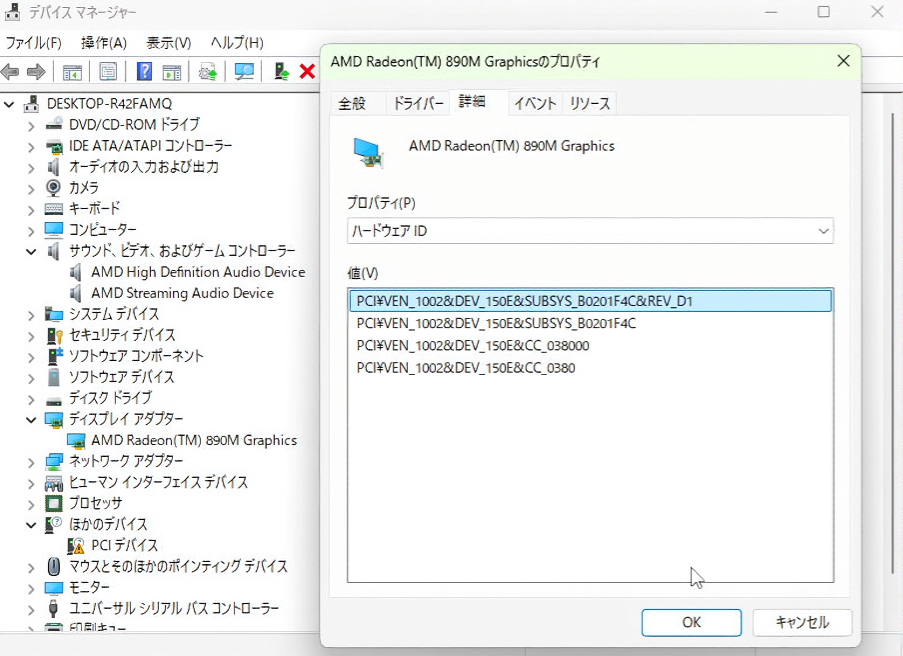Click the chip icon beside プロセッサ
Viewport: 903px width, 656px height.
pyautogui.click(x=54, y=503)
